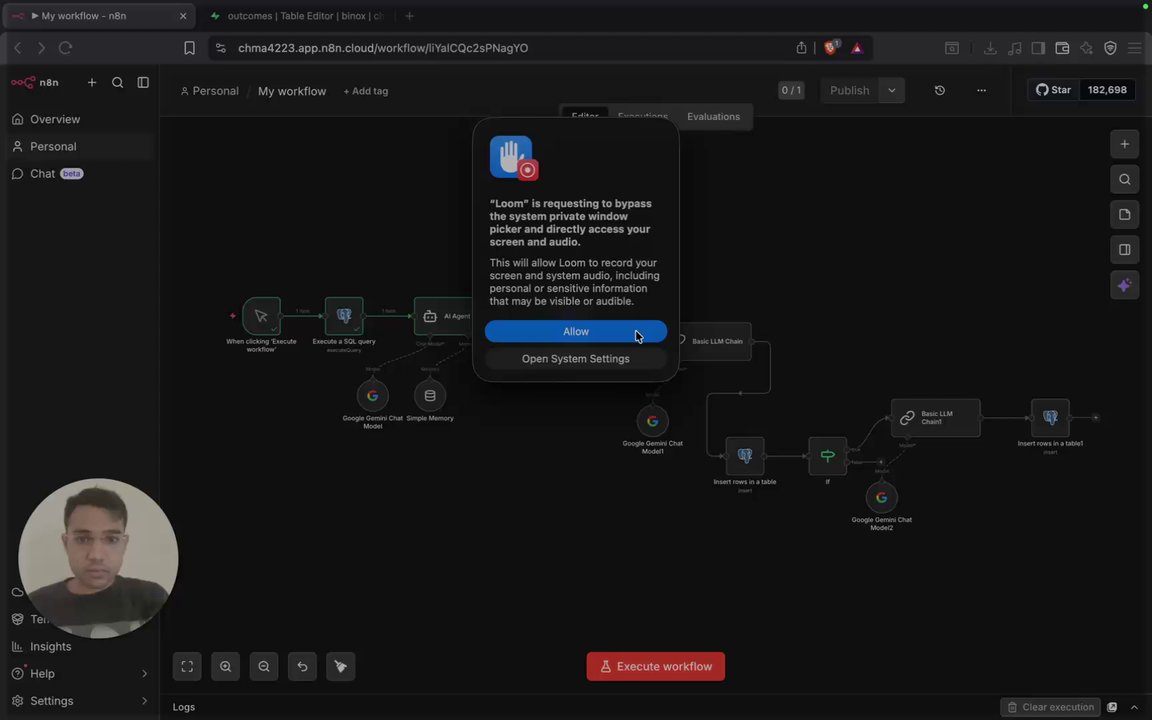
Task: Open browser downloads icon
Action: point(990,48)
